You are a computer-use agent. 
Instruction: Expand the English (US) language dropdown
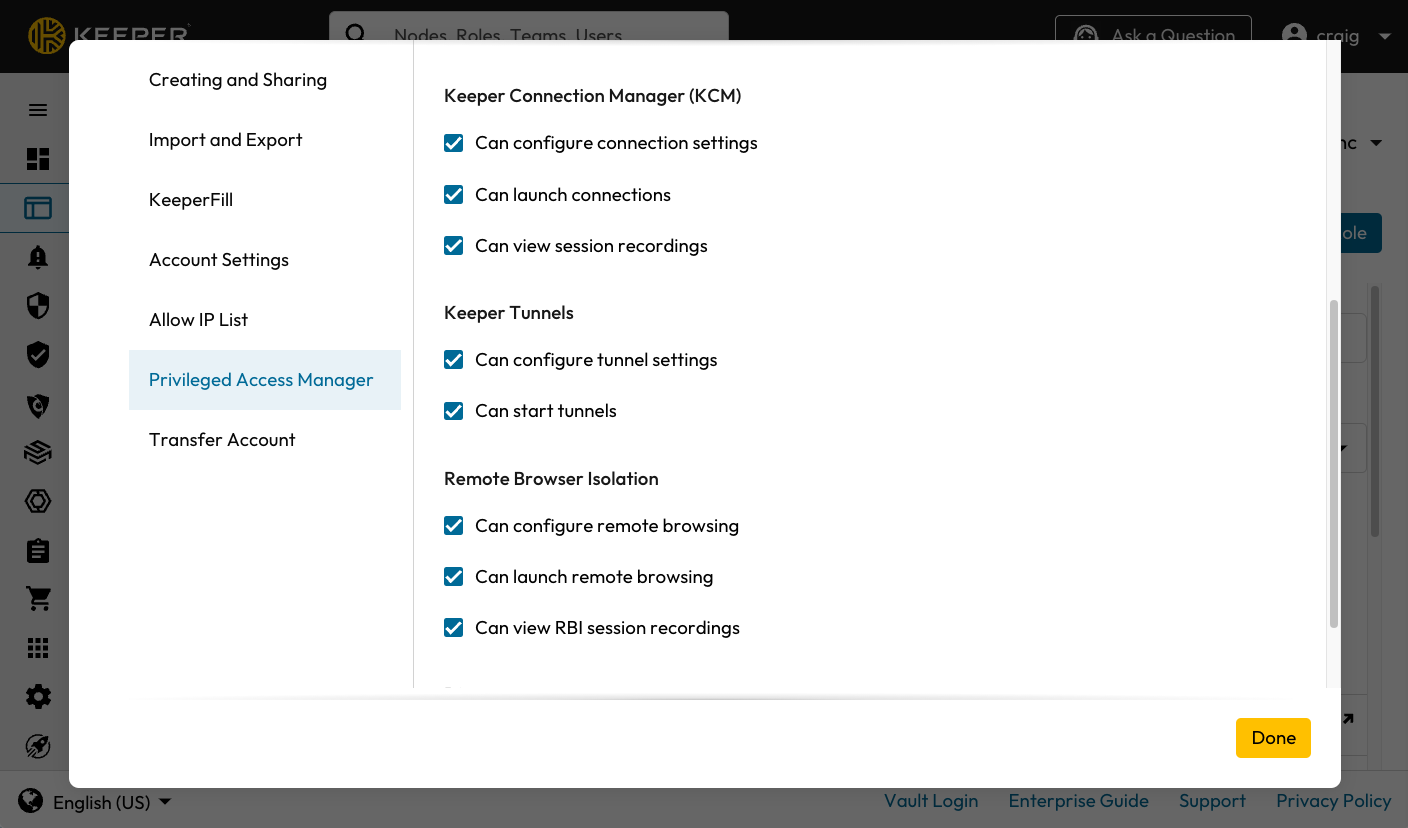(110, 802)
